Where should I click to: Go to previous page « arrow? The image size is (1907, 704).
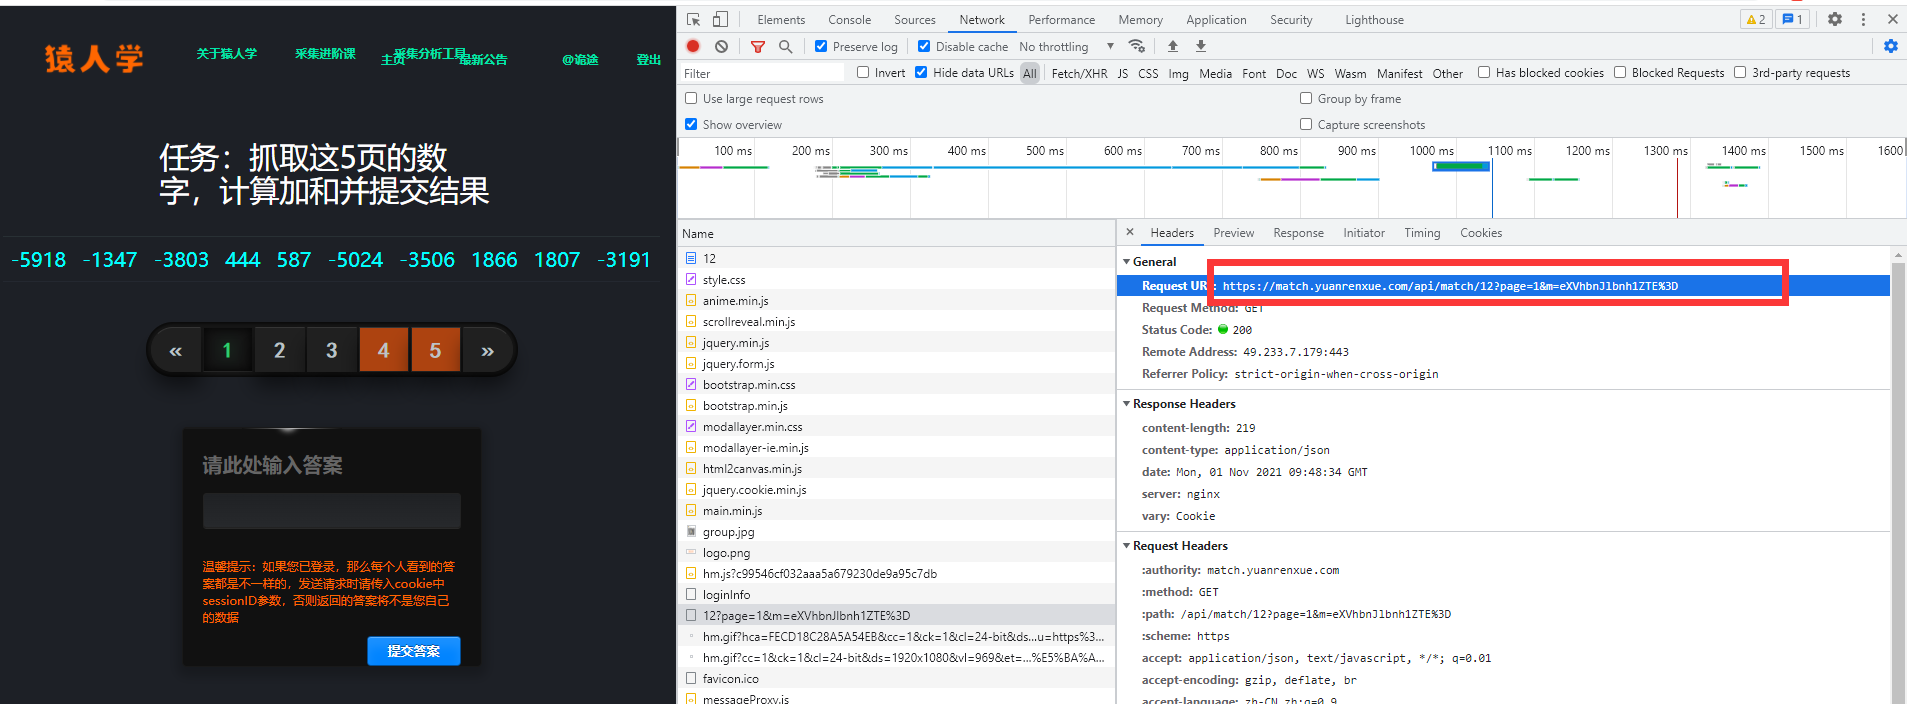176,350
